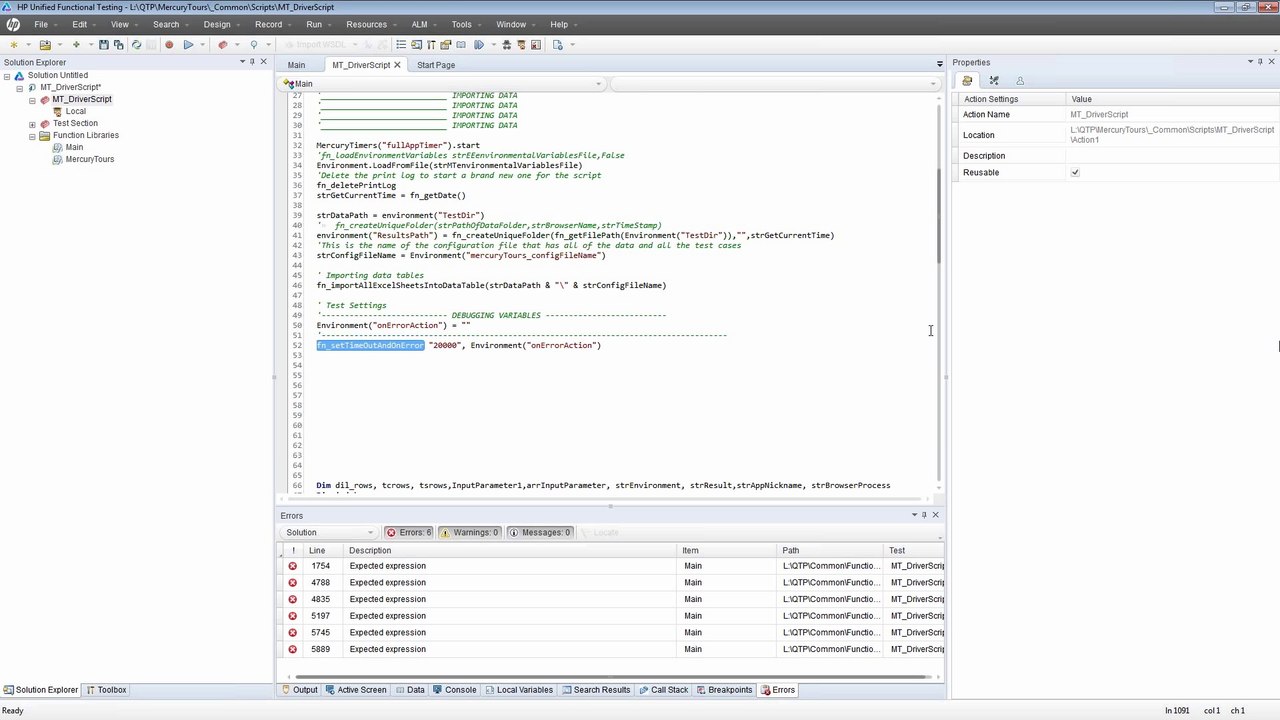
Task: Click the Open folder toolbar icon
Action: click(x=45, y=45)
